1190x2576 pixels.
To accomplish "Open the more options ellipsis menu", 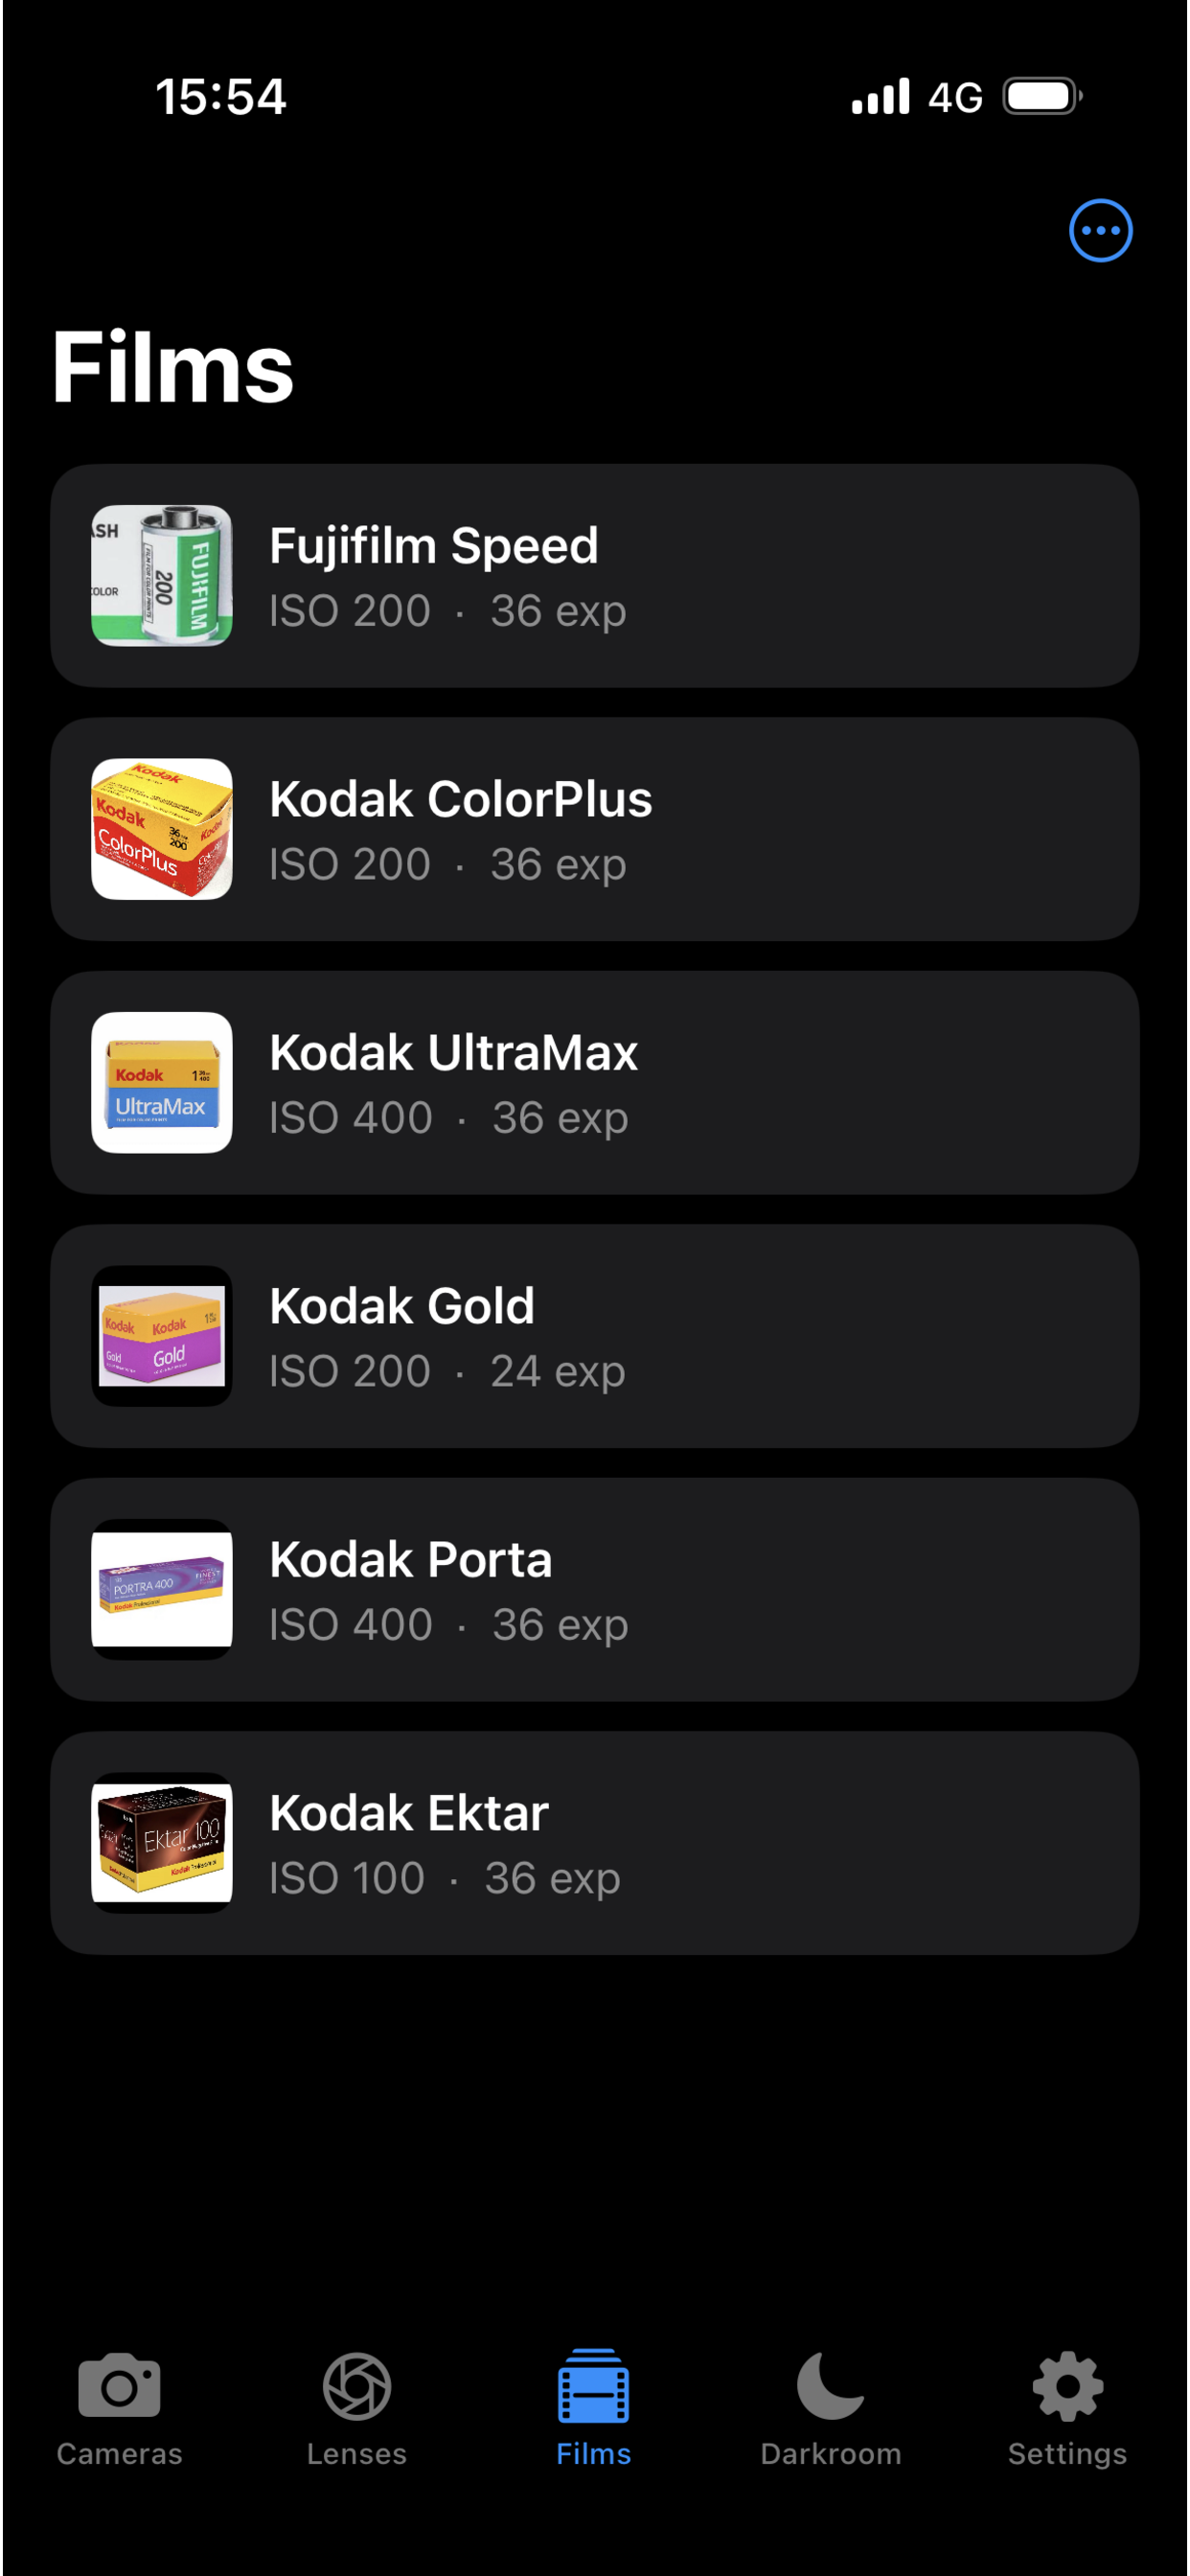I will tap(1100, 230).
